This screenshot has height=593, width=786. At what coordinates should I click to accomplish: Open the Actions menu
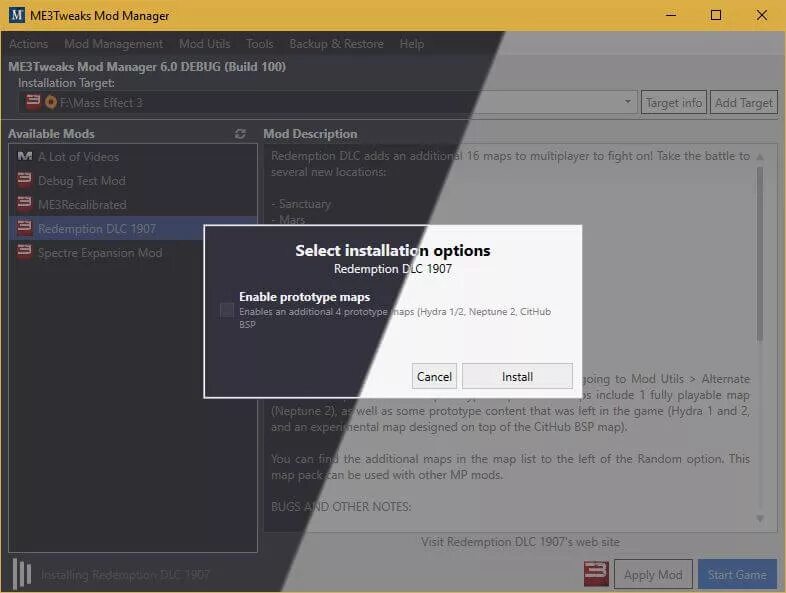pyautogui.click(x=29, y=44)
